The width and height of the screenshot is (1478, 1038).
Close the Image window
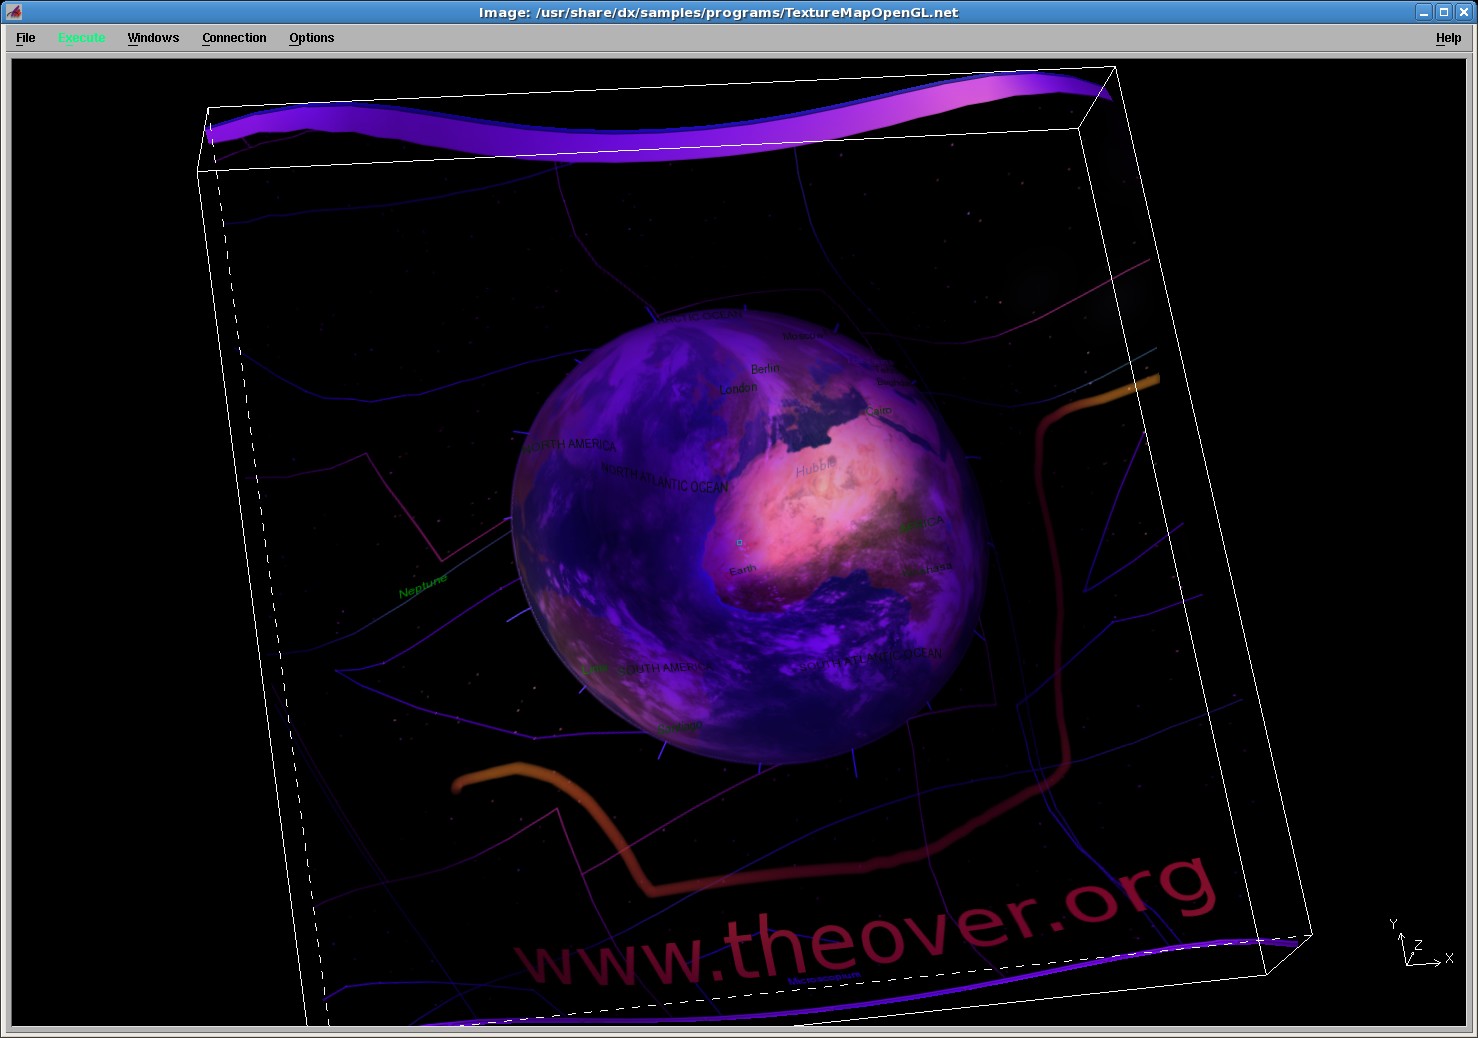1463,12
